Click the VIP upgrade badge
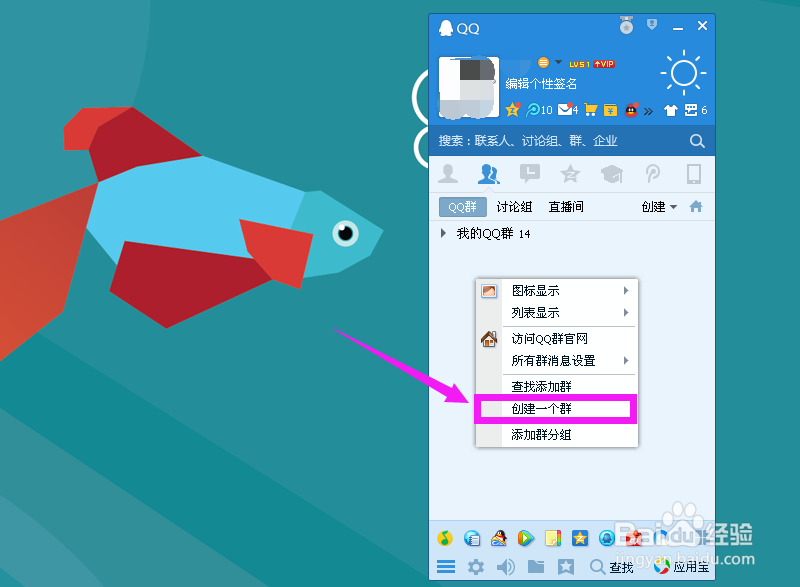Image resolution: width=800 pixels, height=587 pixels. [x=604, y=64]
